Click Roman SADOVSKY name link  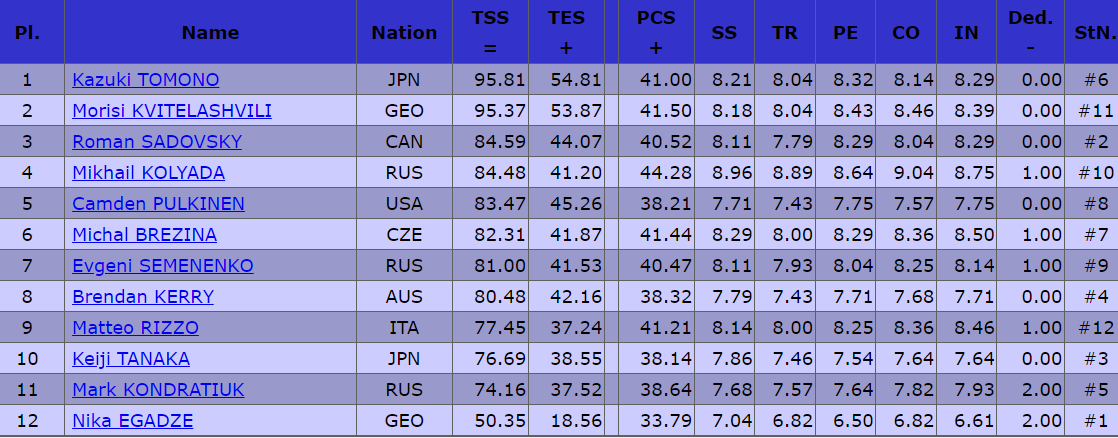tap(156, 142)
